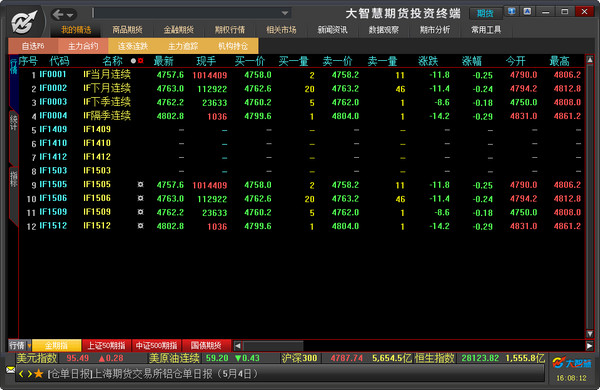Open the 行情 dropdown arrow in the bottom bar

[29, 346]
